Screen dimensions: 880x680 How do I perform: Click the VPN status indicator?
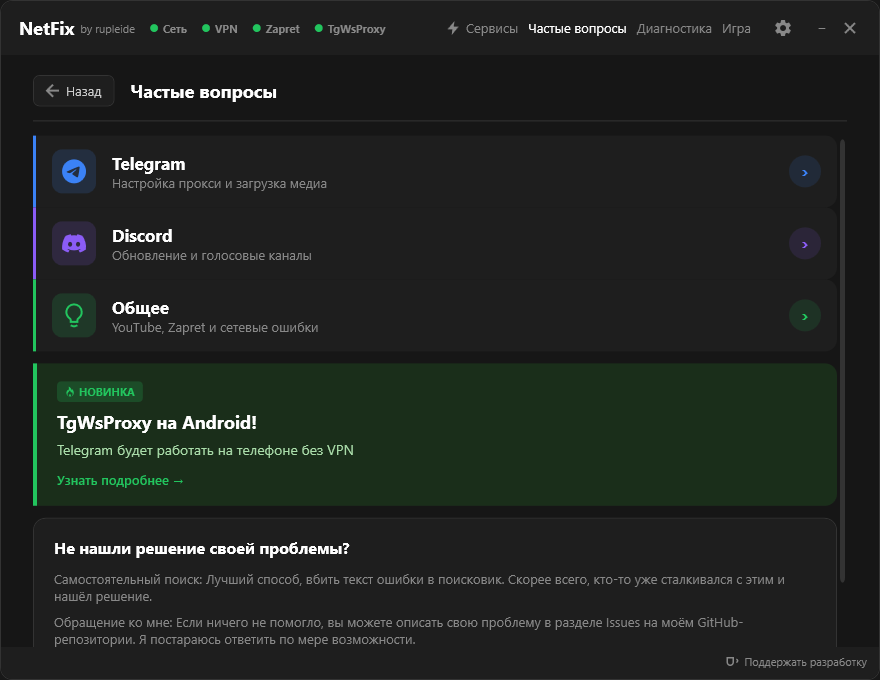[x=219, y=29]
